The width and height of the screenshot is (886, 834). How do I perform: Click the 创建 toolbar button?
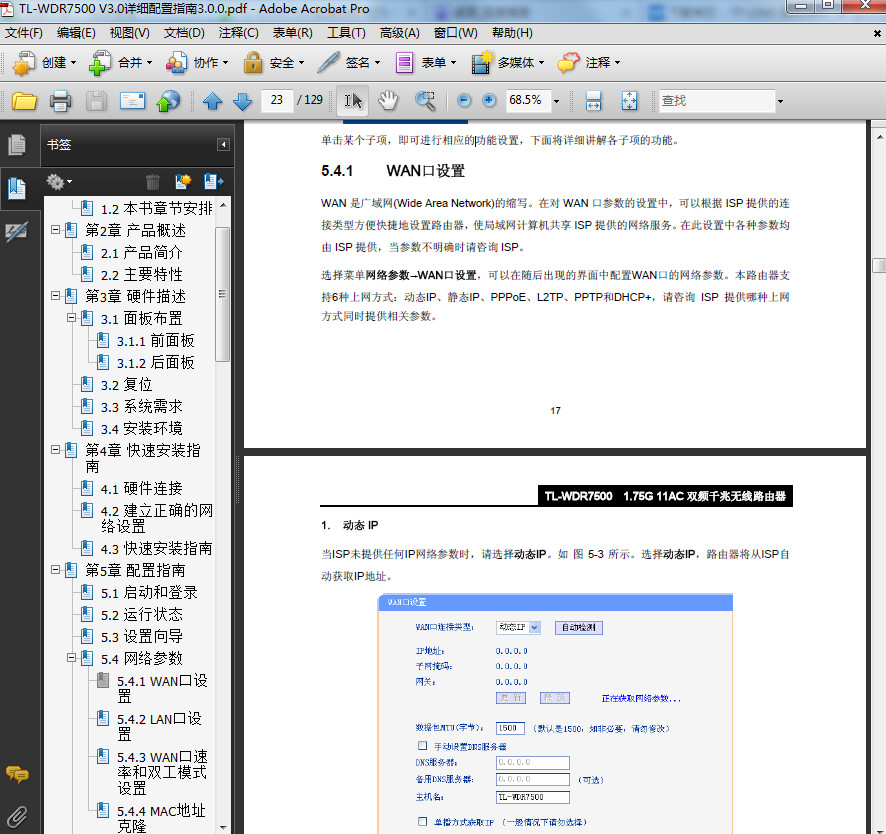(x=45, y=62)
